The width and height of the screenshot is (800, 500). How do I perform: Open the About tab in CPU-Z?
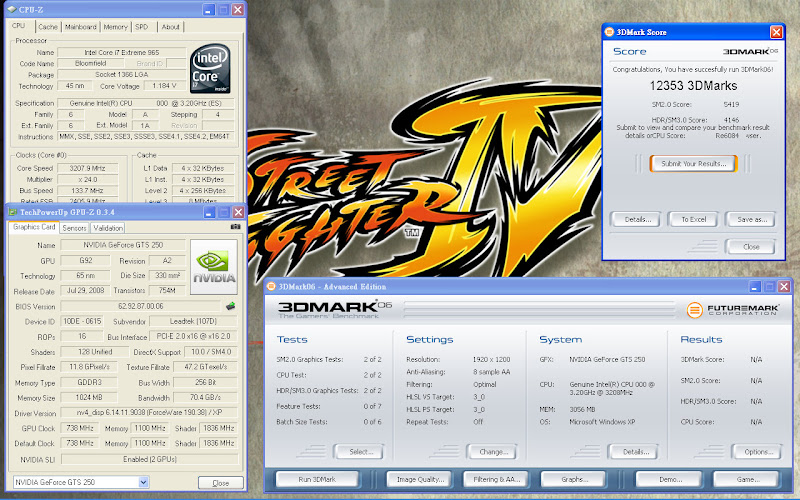[170, 27]
